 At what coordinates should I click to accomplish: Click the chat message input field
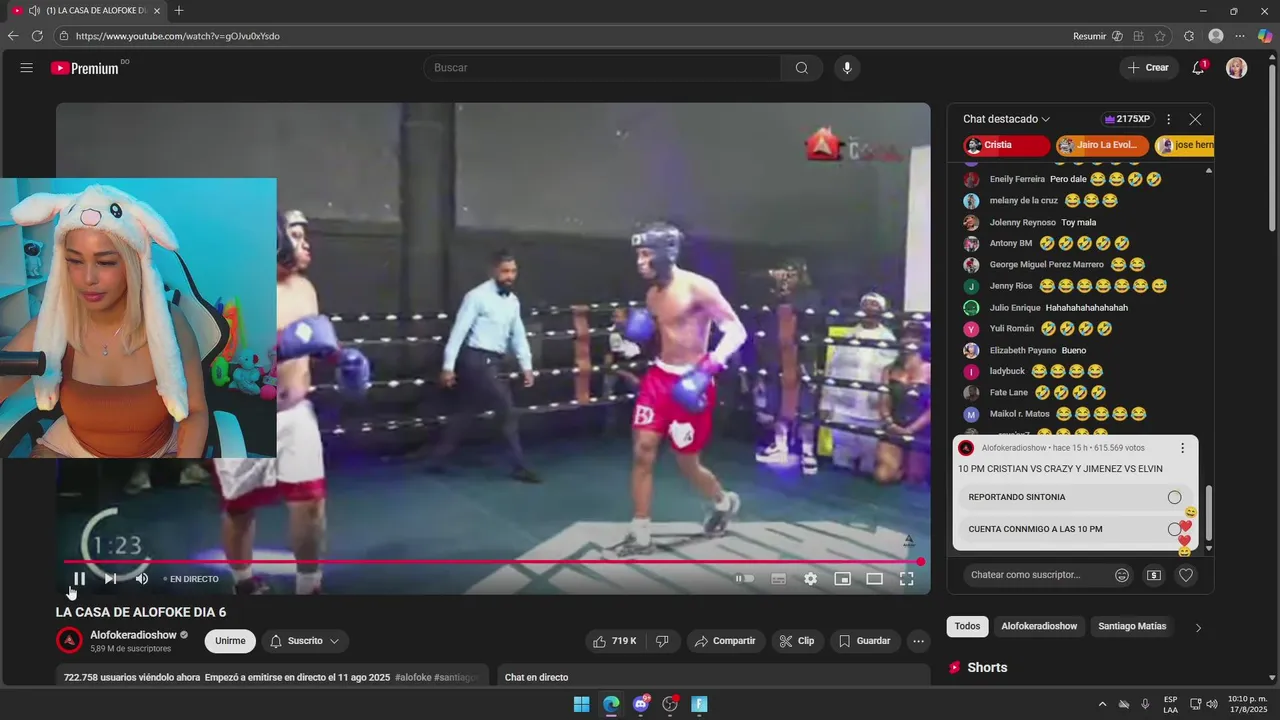1038,575
